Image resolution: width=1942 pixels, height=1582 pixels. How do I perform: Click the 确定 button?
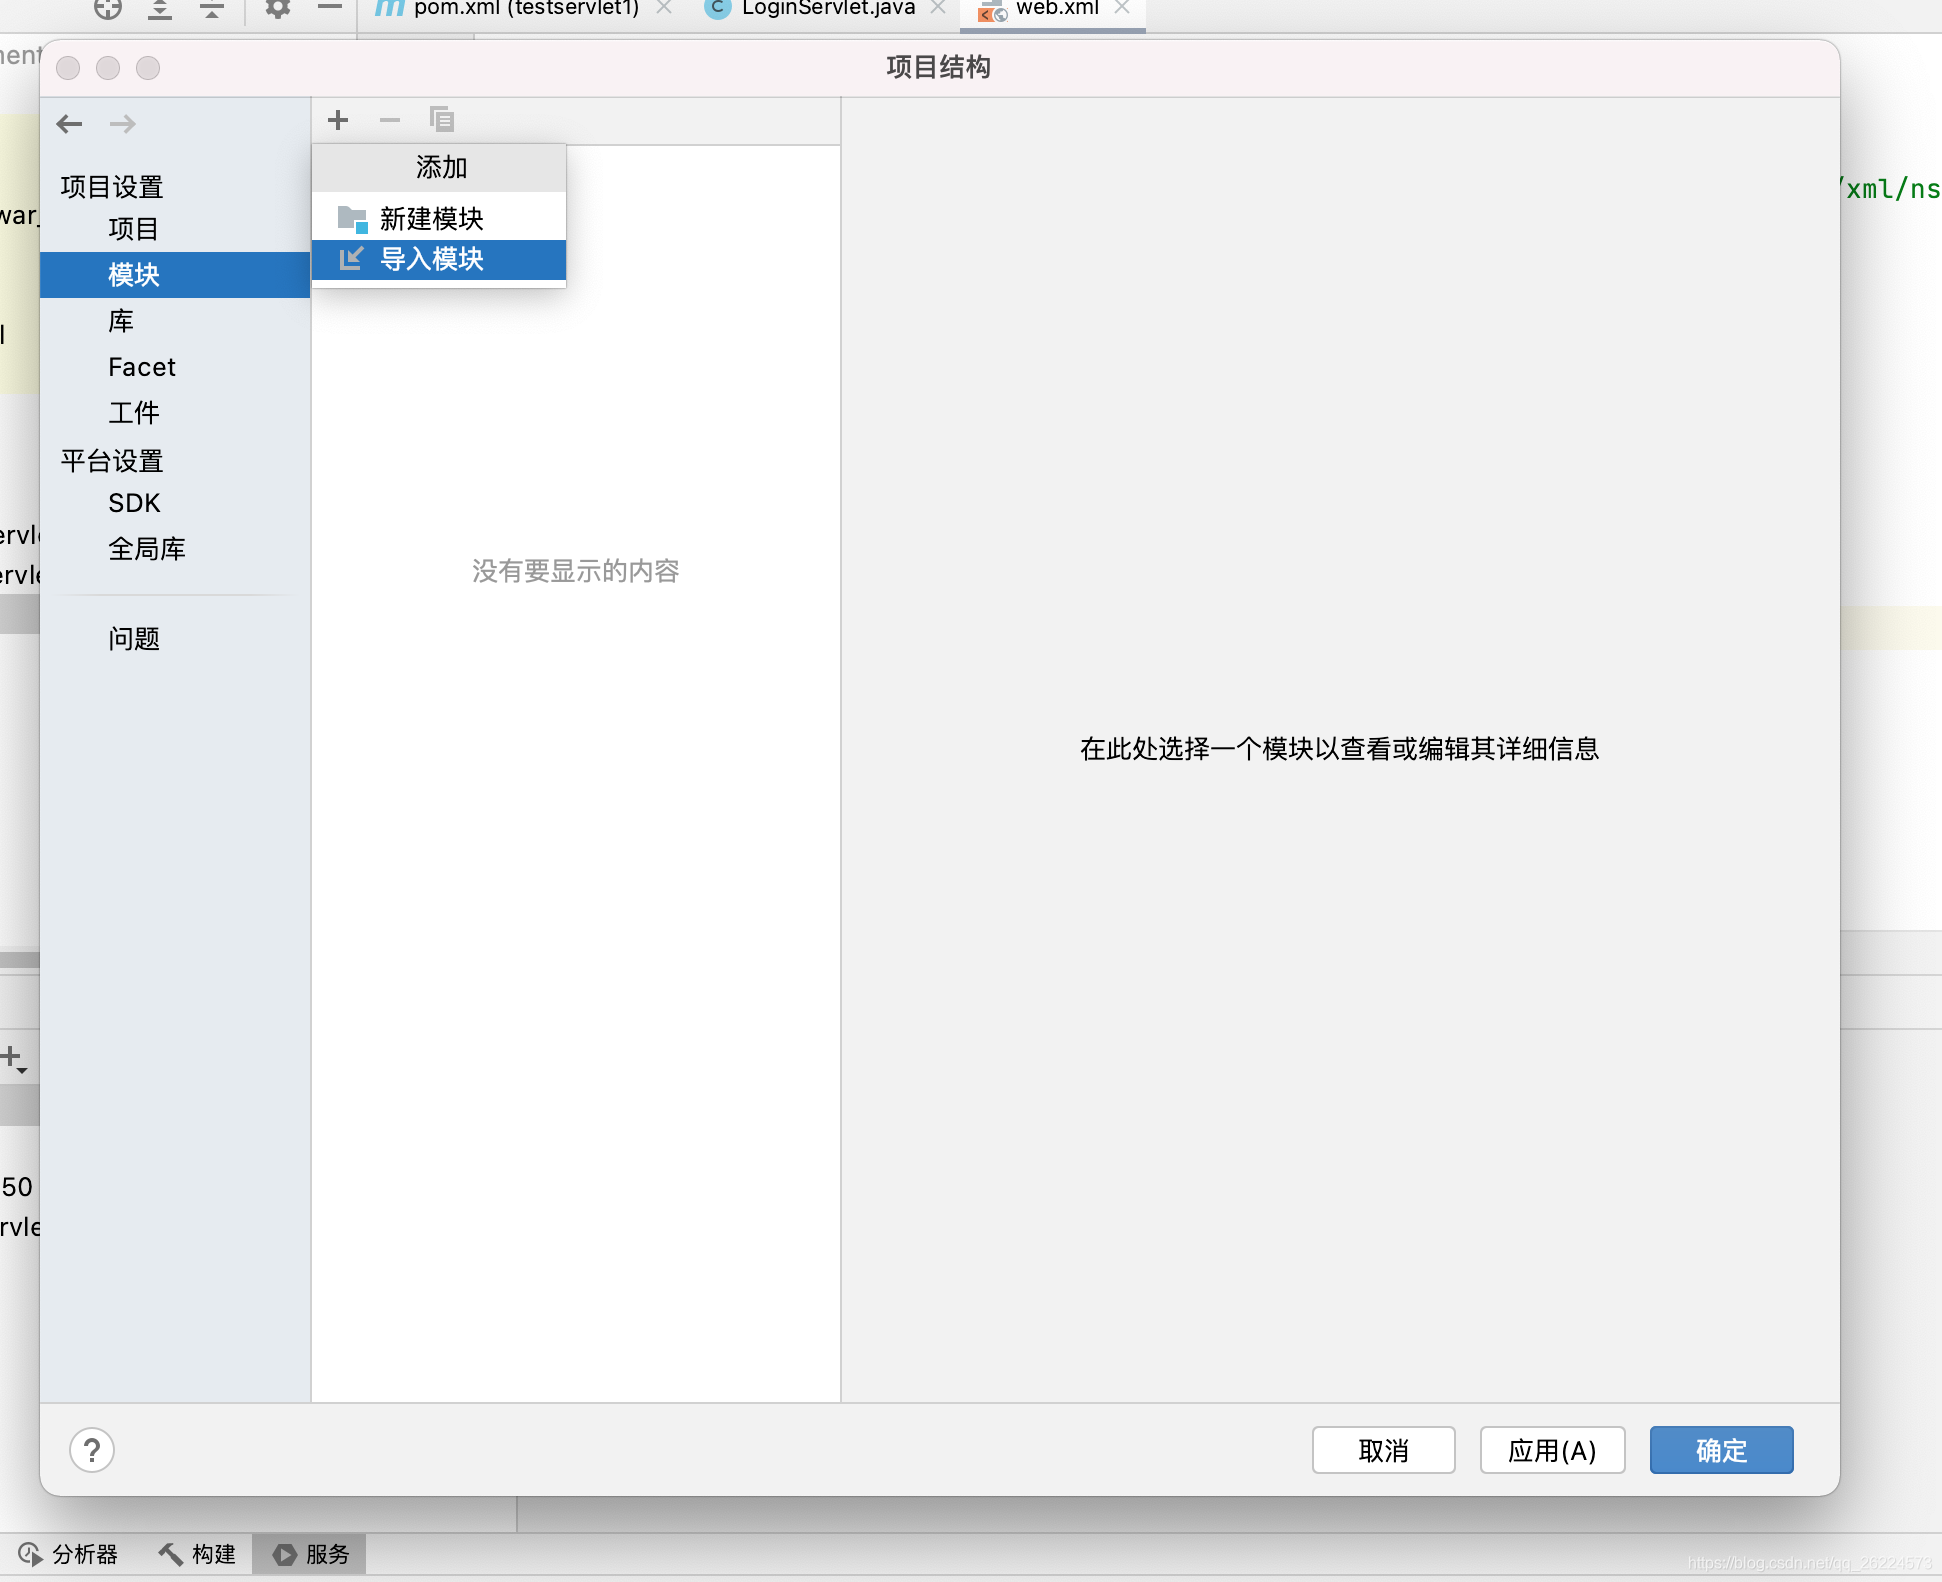[1722, 1450]
